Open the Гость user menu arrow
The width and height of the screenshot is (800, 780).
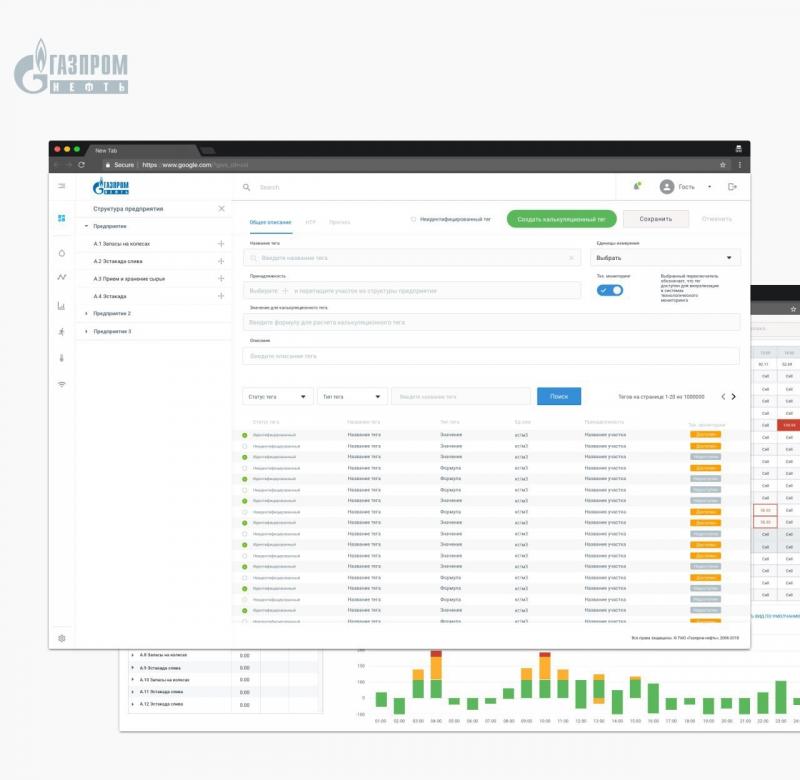tap(710, 187)
